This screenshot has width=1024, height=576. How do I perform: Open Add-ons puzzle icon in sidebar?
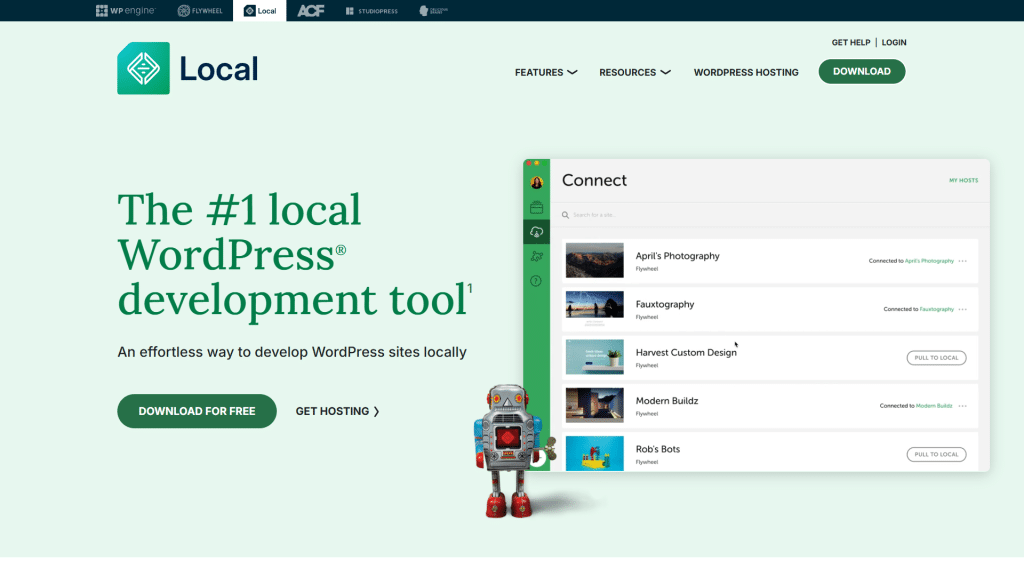coord(536,257)
